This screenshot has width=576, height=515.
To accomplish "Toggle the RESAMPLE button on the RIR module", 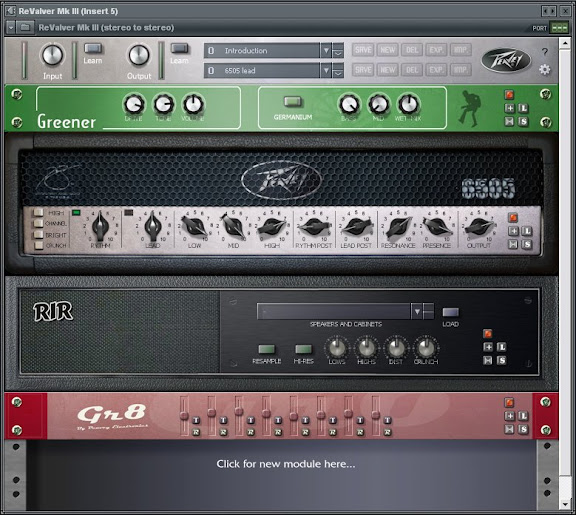I will (267, 349).
